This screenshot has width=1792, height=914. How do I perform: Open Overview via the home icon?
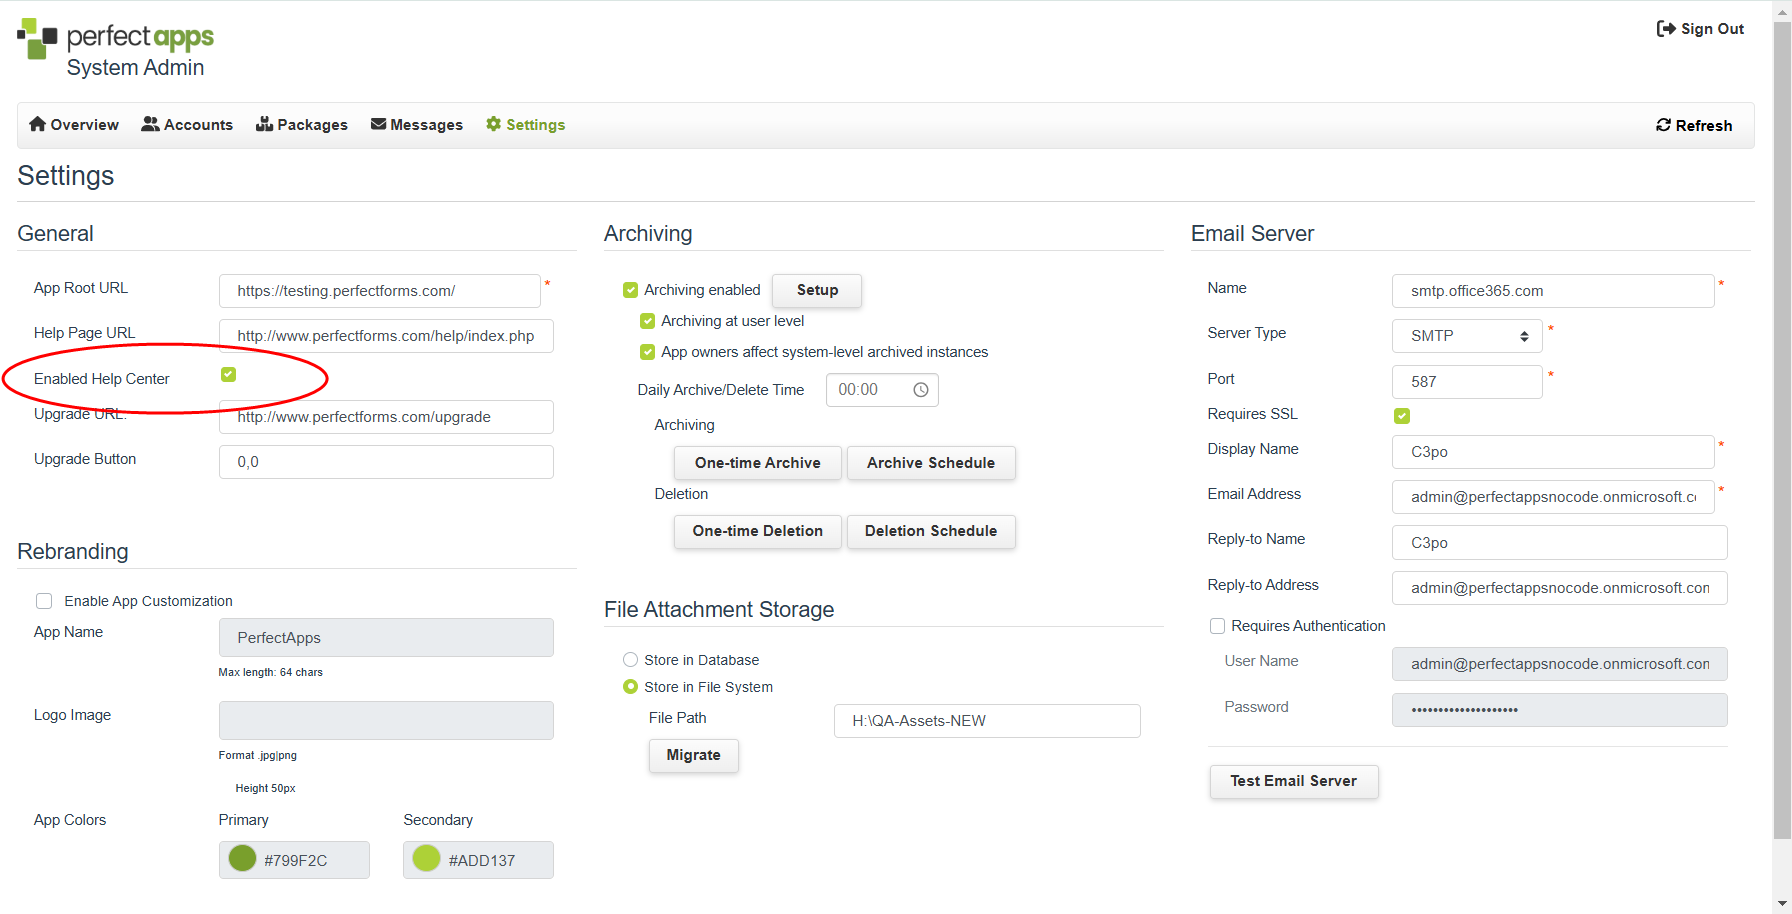(38, 124)
